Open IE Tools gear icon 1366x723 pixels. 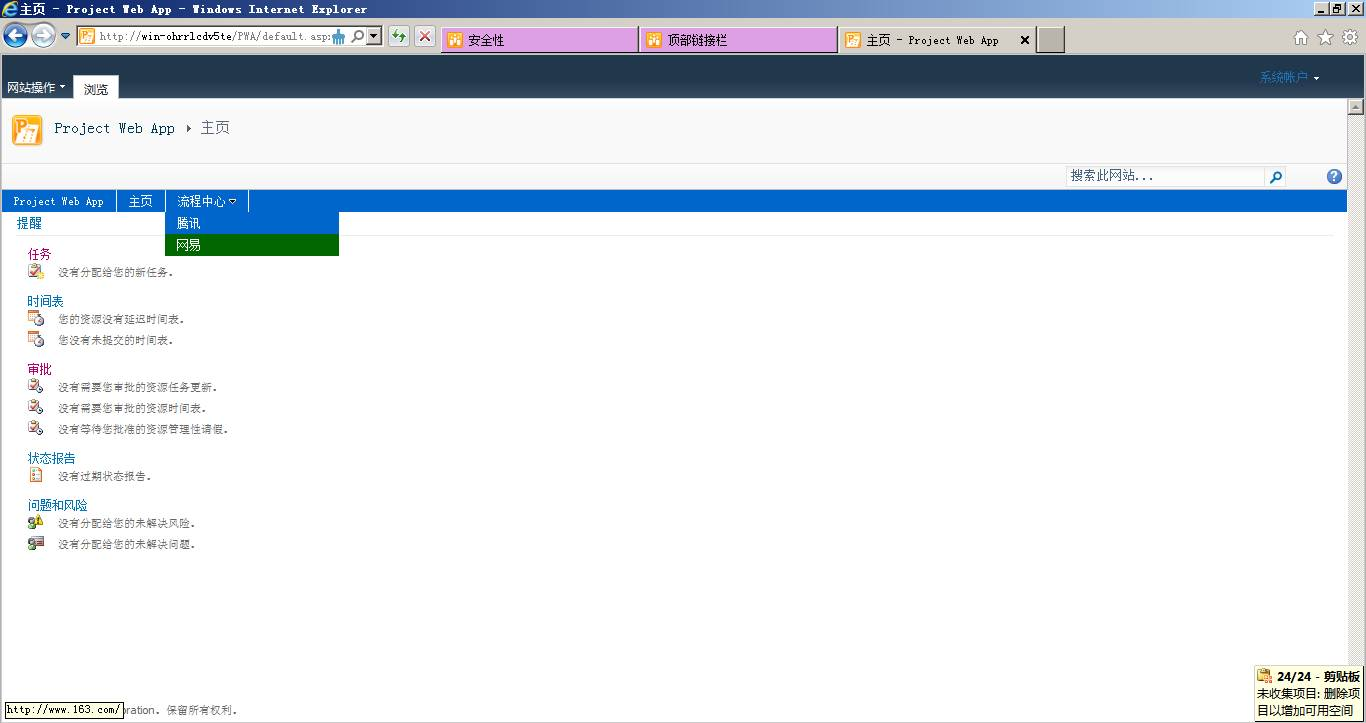pyautogui.click(x=1350, y=37)
